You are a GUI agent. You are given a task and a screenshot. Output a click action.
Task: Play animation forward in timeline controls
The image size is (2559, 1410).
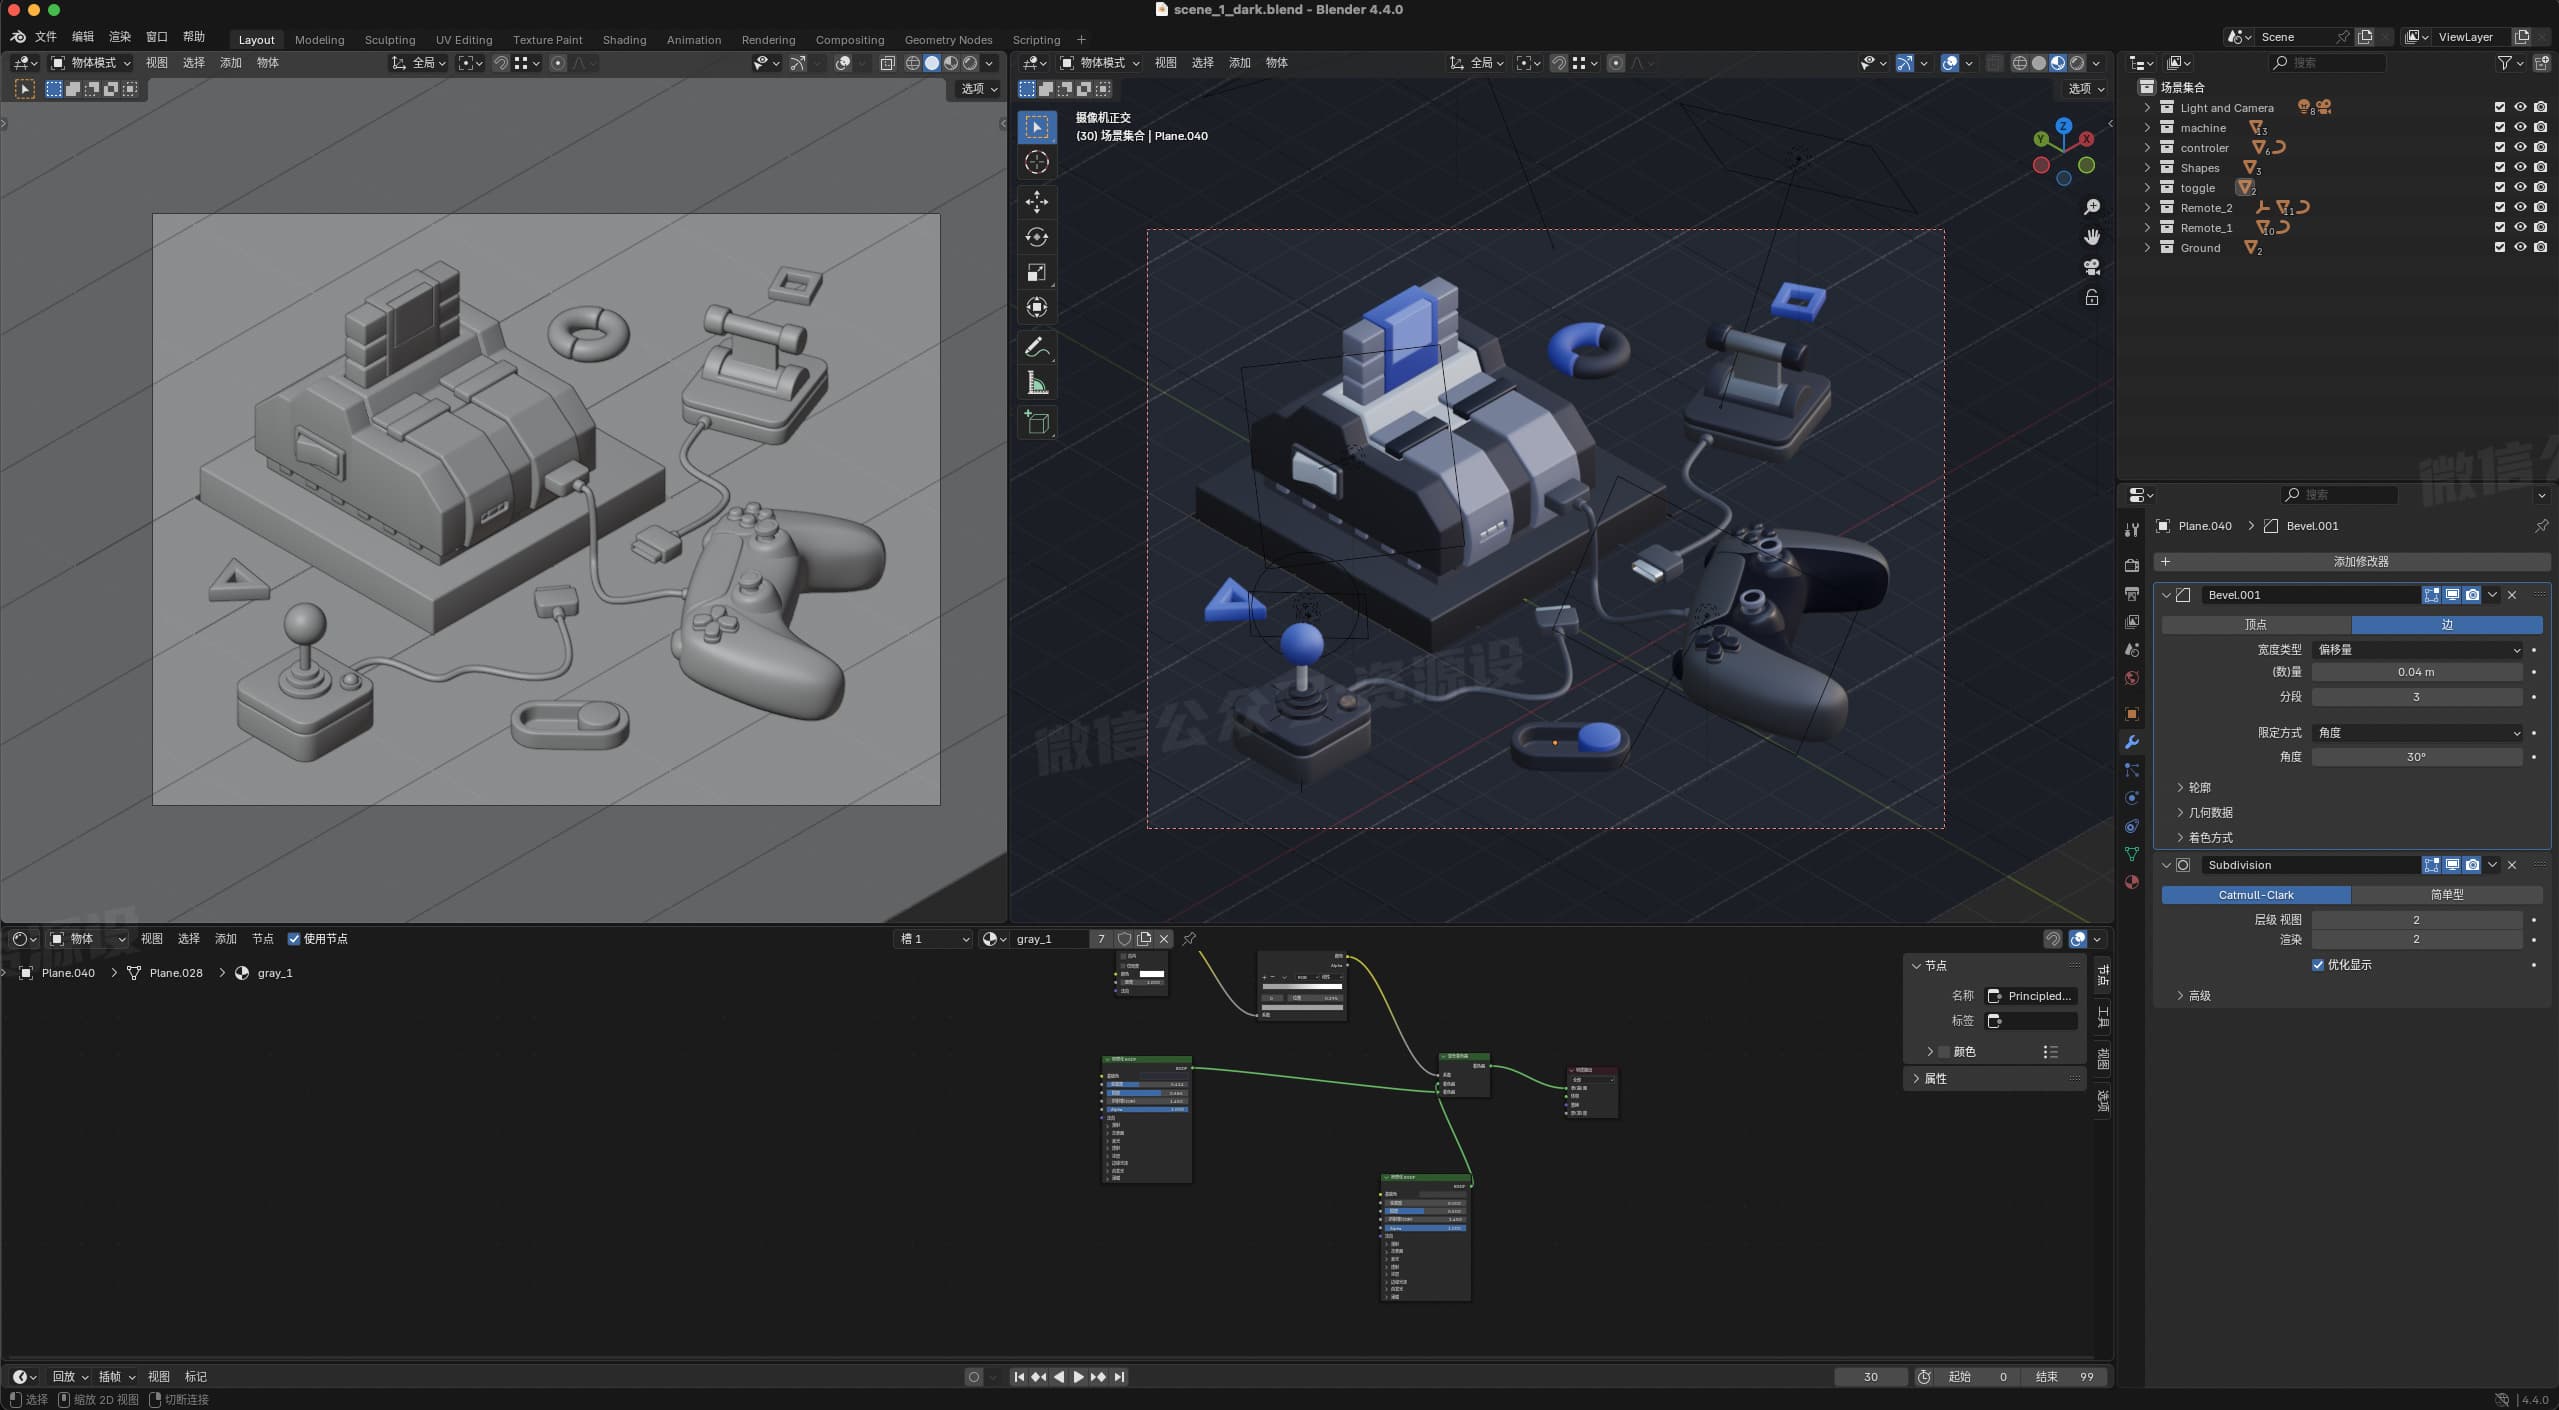[1078, 1376]
